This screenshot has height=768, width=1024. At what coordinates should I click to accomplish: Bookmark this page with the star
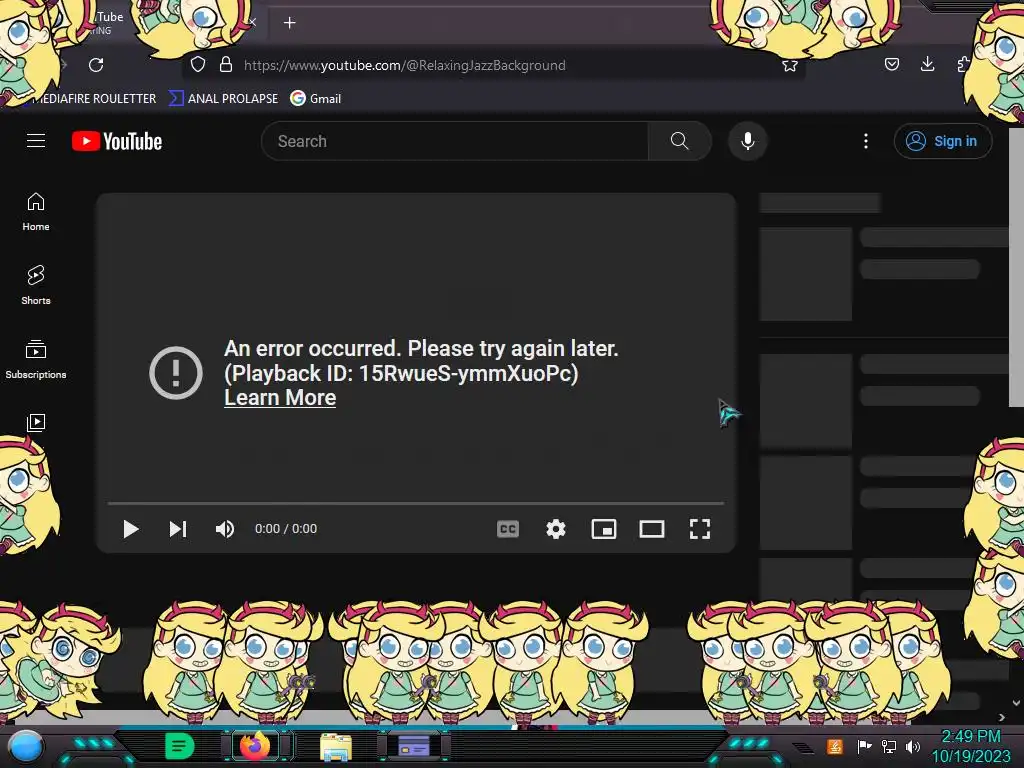[790, 65]
